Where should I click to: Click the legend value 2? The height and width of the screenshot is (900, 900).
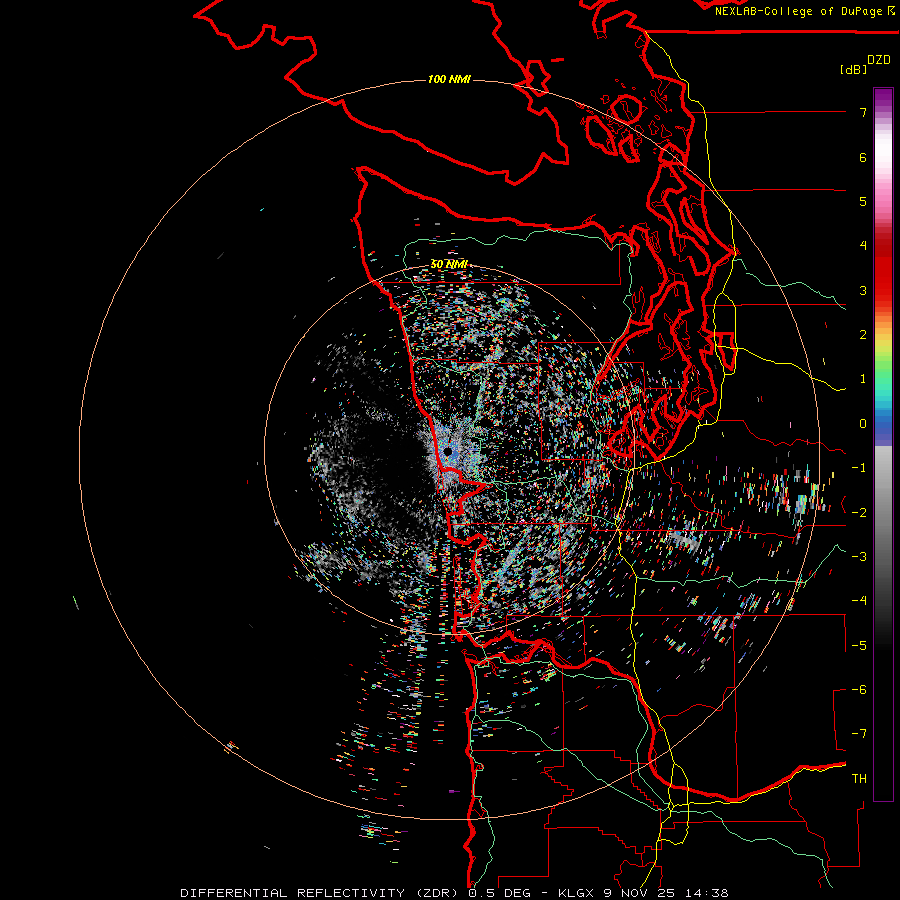[x=863, y=335]
